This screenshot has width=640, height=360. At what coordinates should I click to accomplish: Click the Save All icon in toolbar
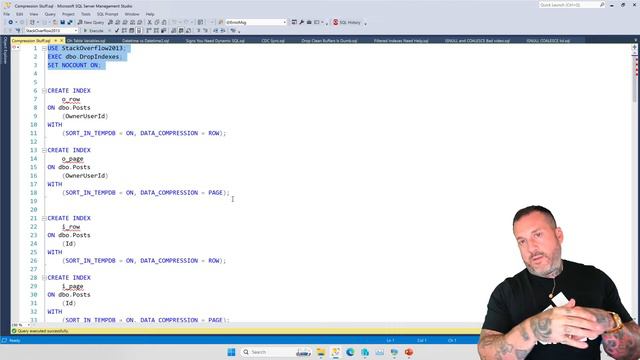[x=70, y=22]
